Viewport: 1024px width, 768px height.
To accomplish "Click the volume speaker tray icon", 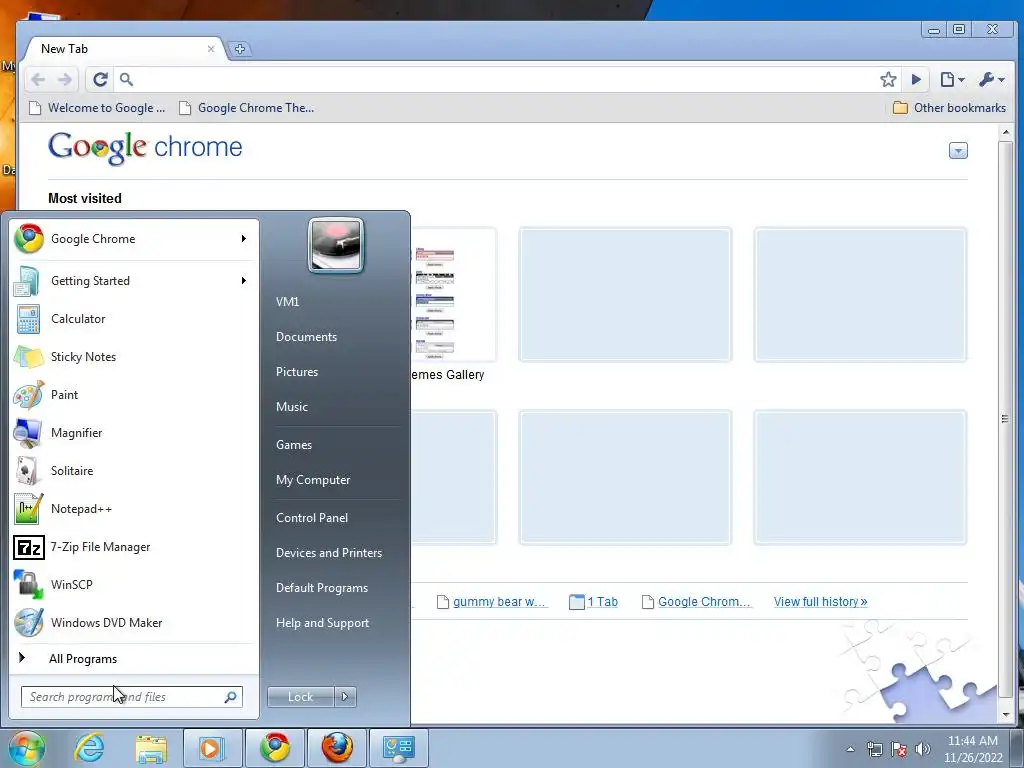I will tap(922, 749).
